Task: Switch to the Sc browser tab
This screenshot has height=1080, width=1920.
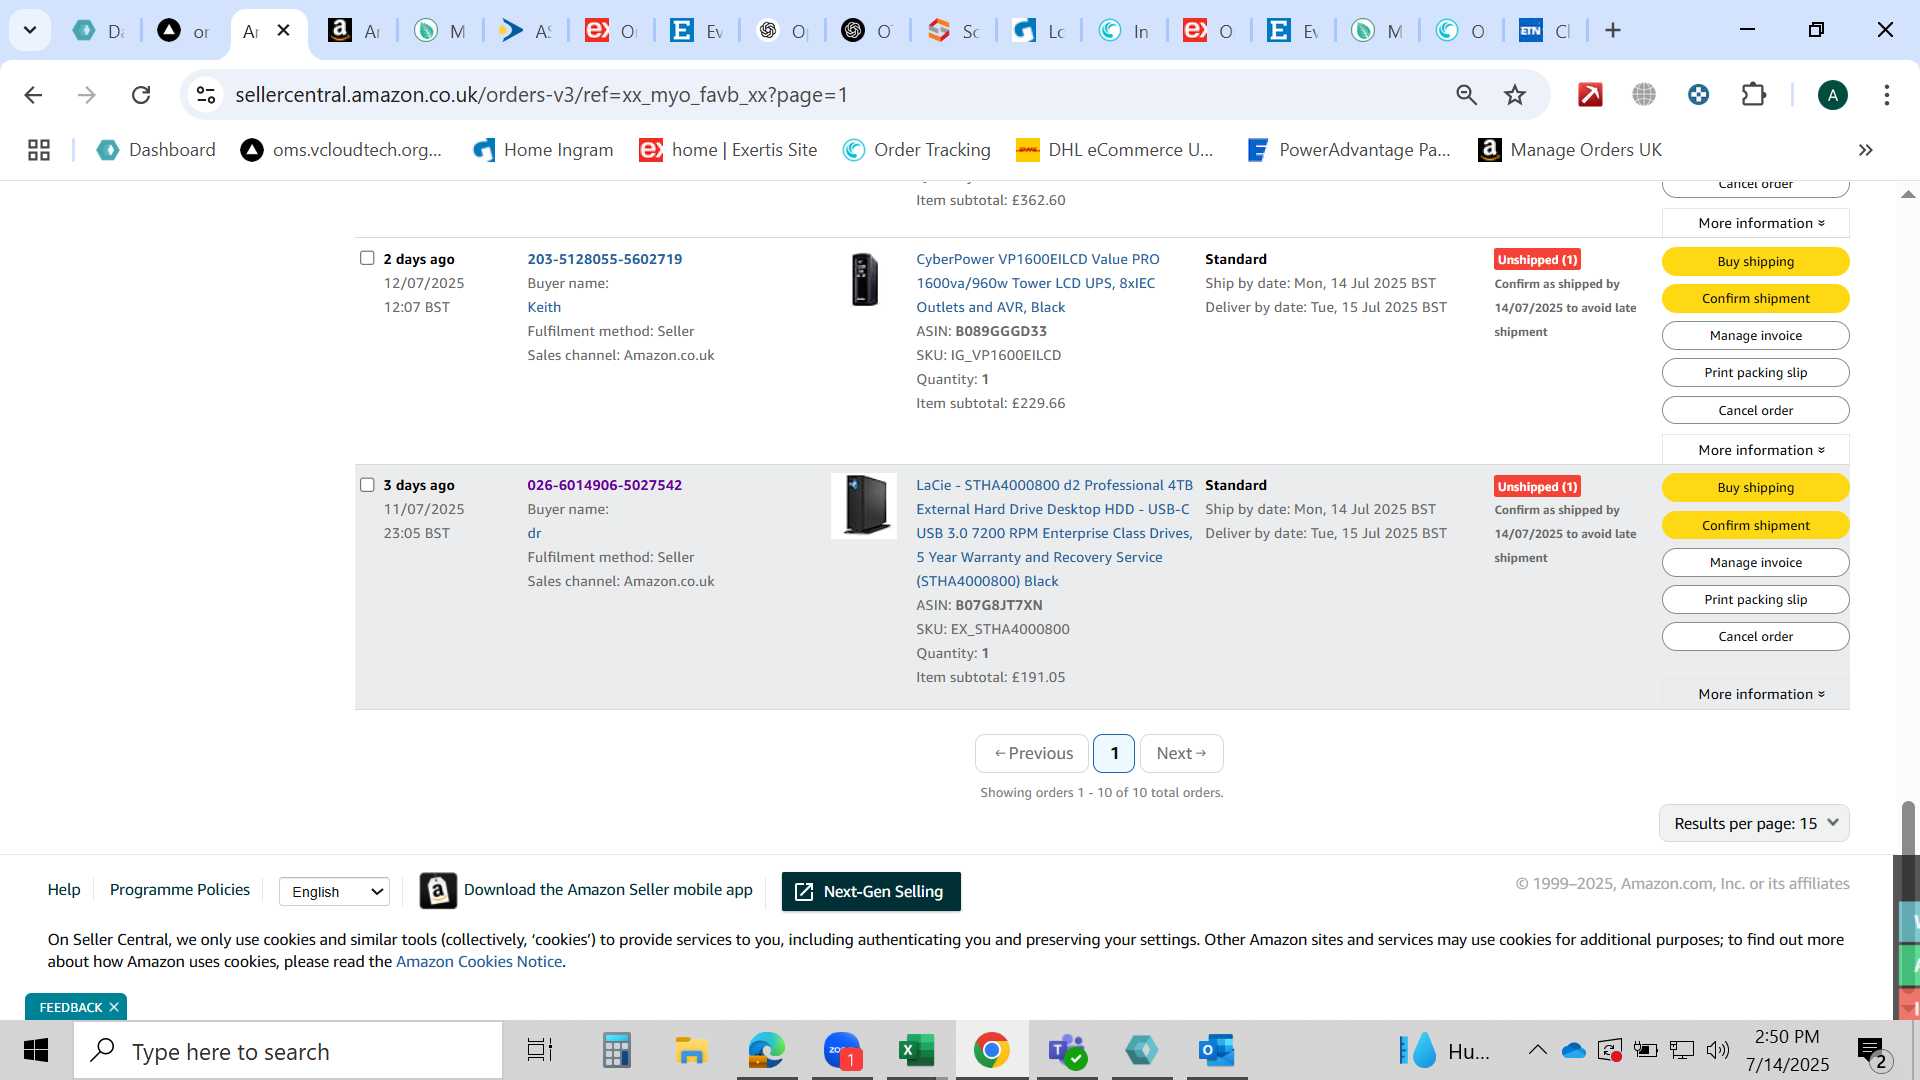Action: coord(953,30)
